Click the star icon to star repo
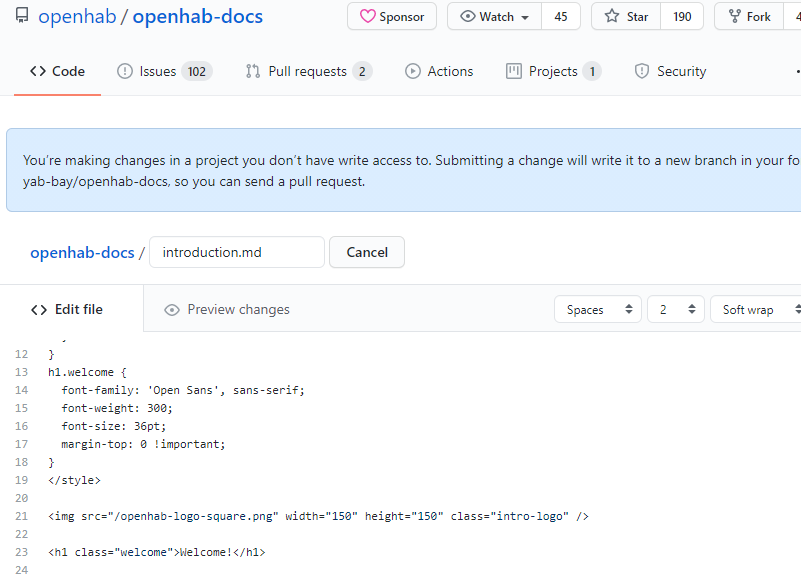801x579 pixels. click(612, 17)
